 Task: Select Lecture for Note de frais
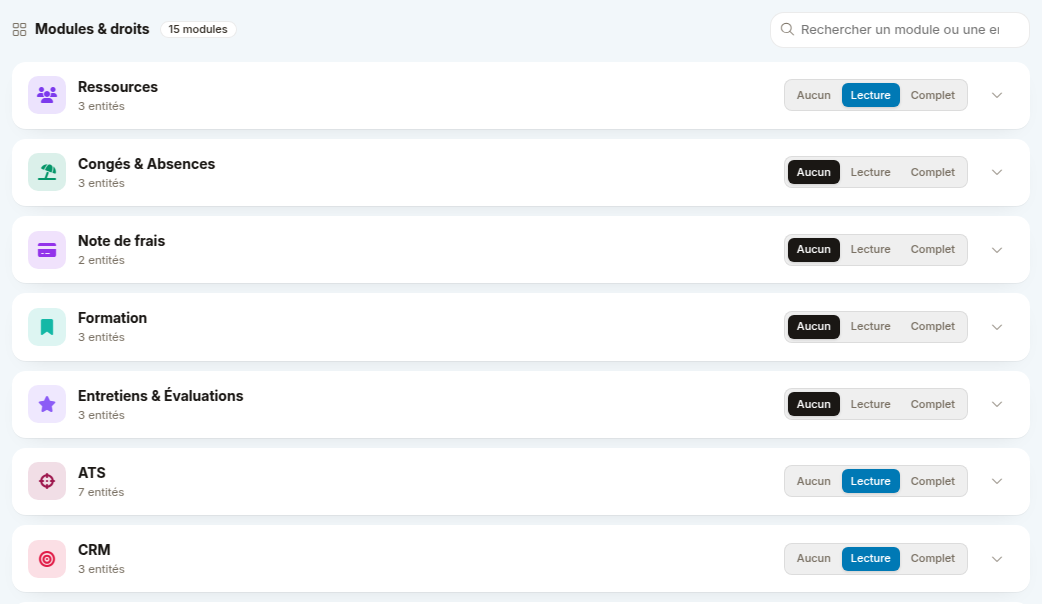[x=870, y=249]
